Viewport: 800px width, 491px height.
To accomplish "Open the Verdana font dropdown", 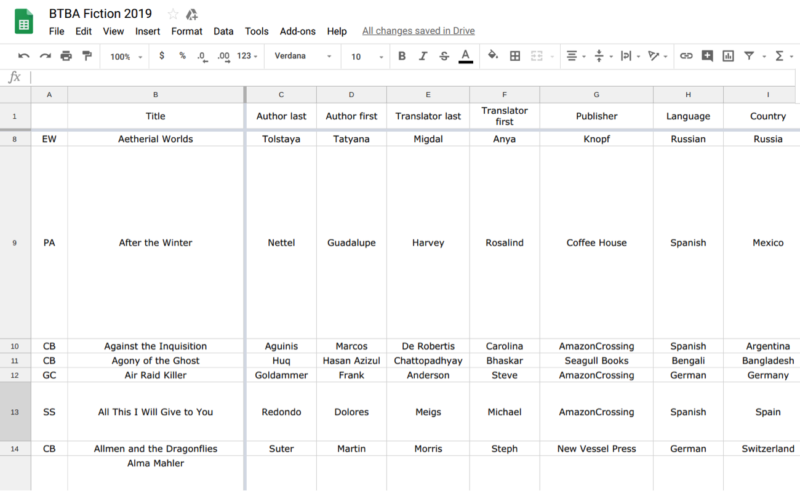I will (x=303, y=56).
